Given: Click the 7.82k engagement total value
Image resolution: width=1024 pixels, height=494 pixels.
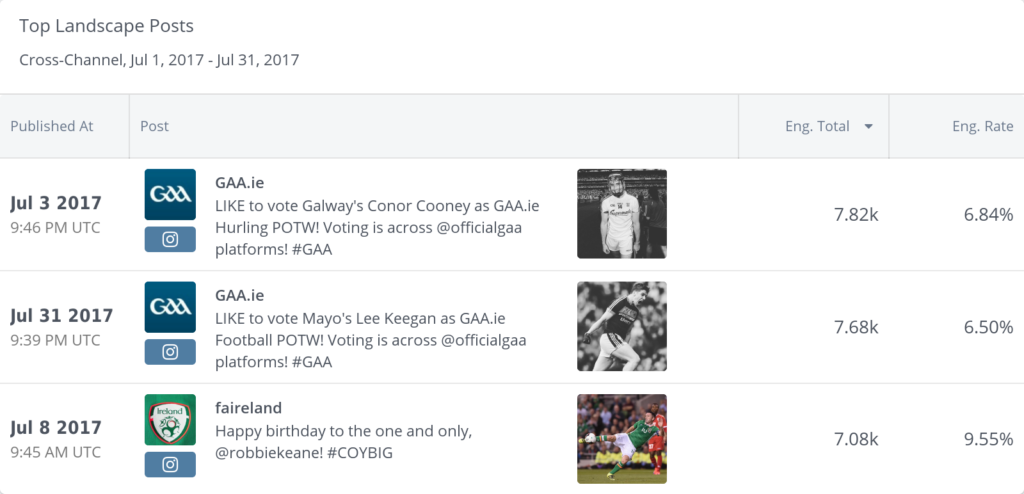Looking at the screenshot, I should (856, 214).
